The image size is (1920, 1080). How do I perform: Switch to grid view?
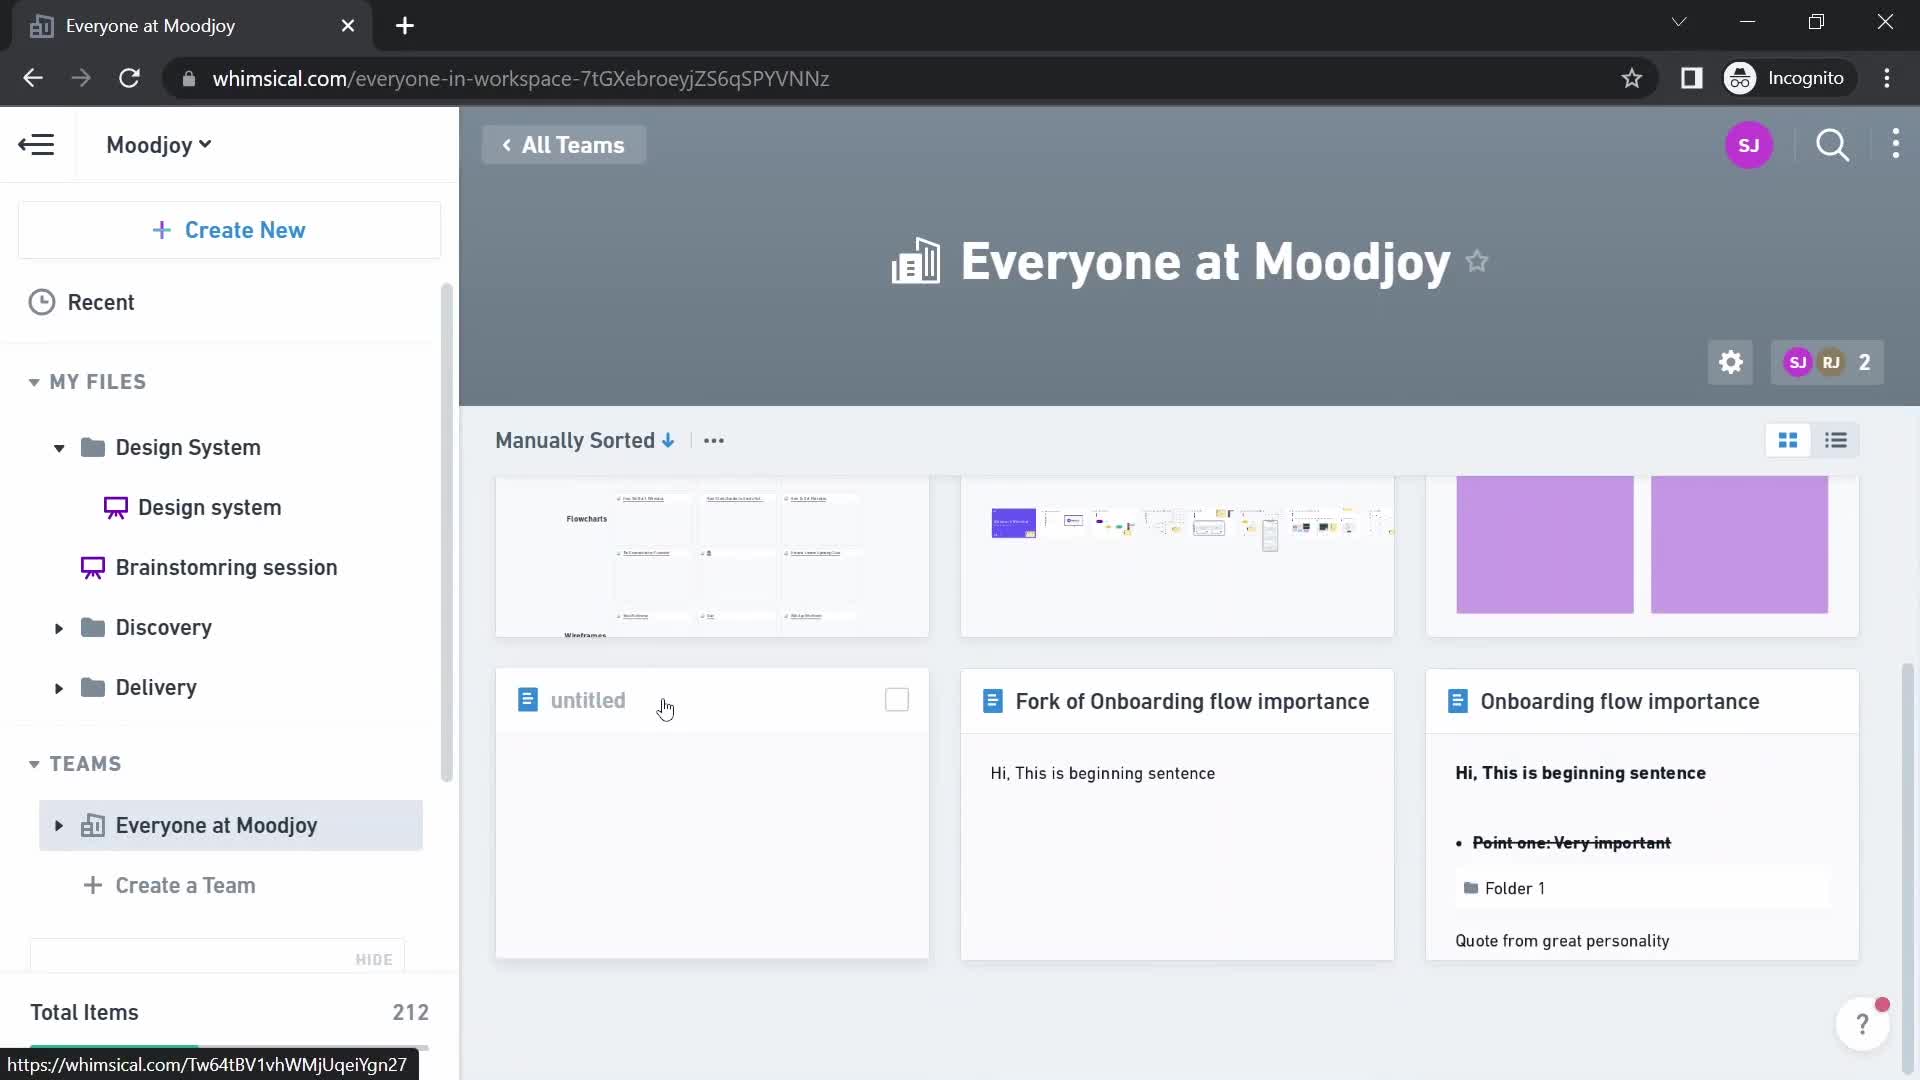(1788, 441)
